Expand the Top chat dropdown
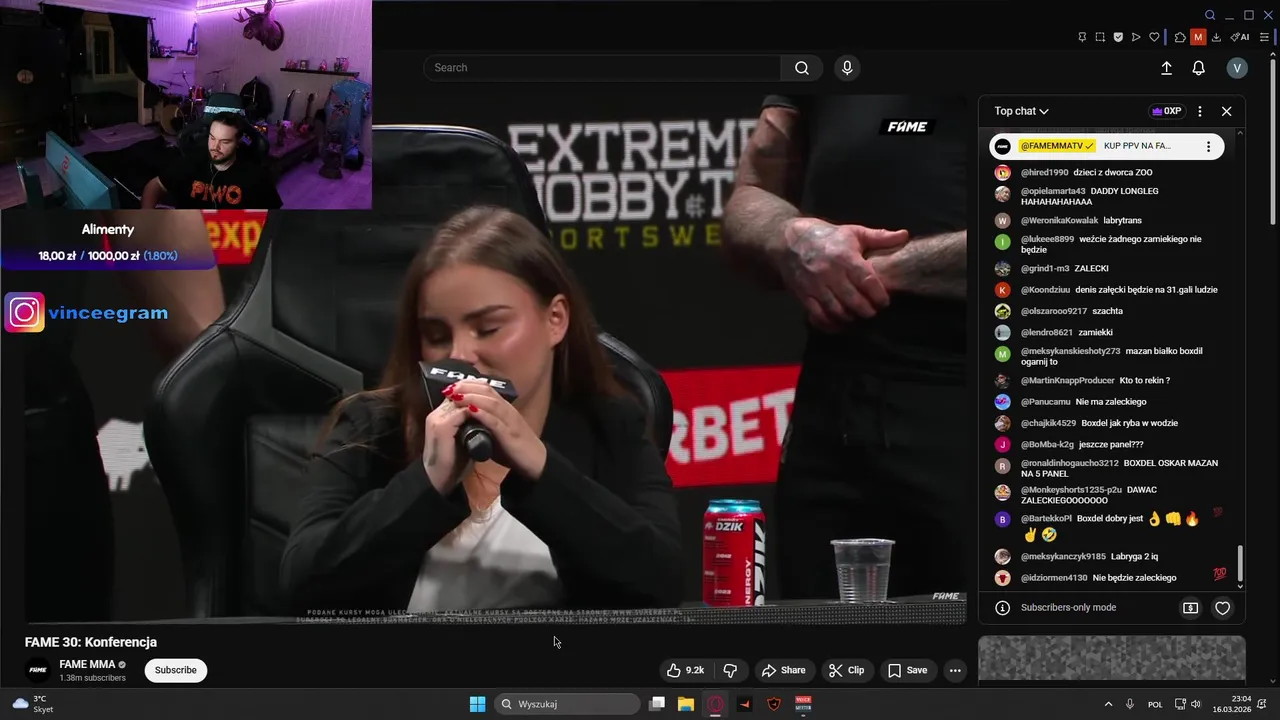The image size is (1280, 720). (1021, 111)
